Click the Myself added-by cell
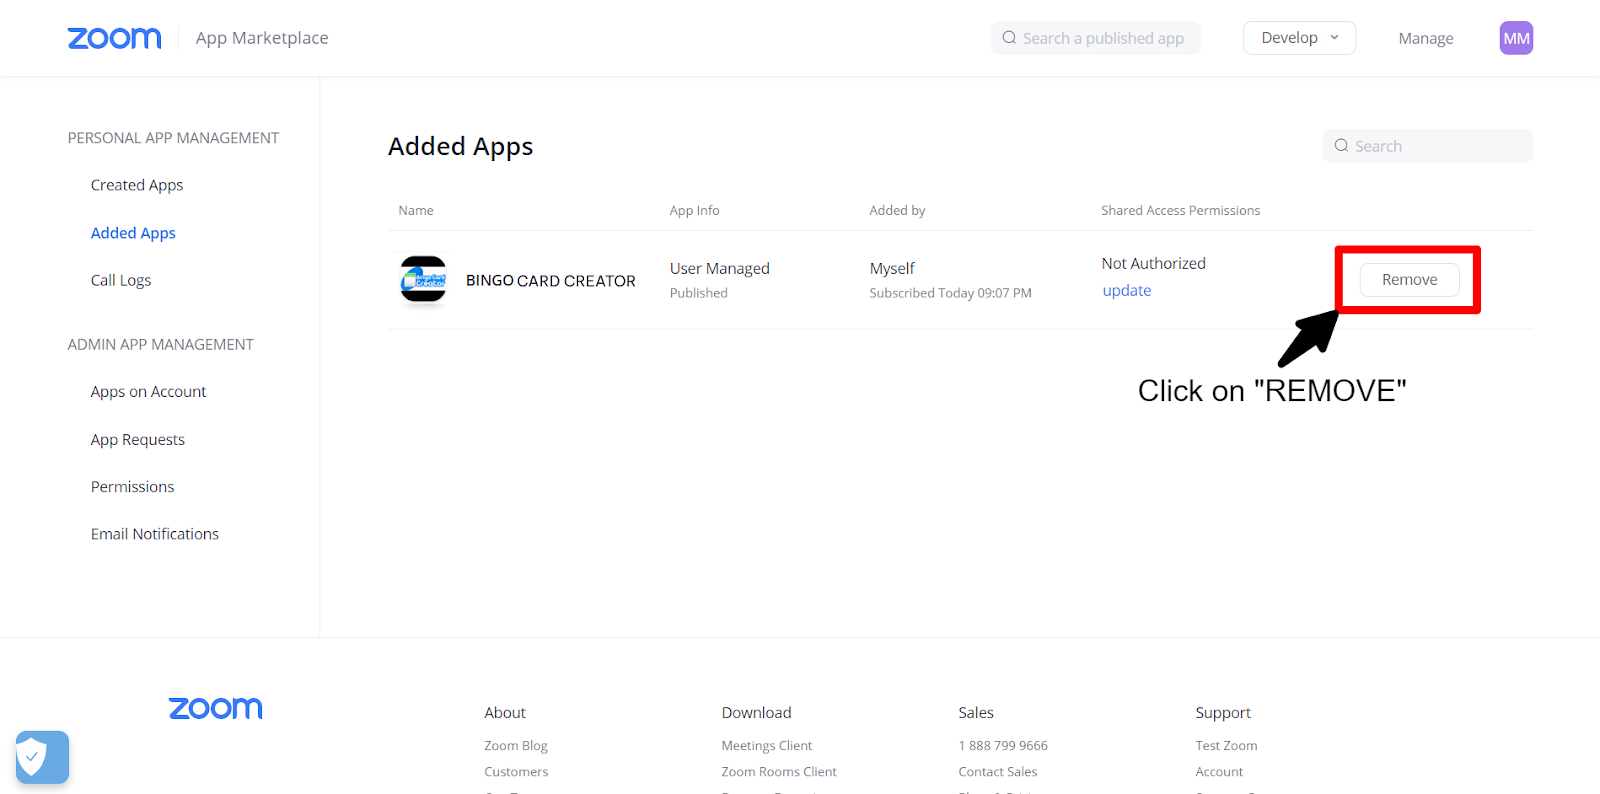Image resolution: width=1600 pixels, height=794 pixels. [892, 269]
